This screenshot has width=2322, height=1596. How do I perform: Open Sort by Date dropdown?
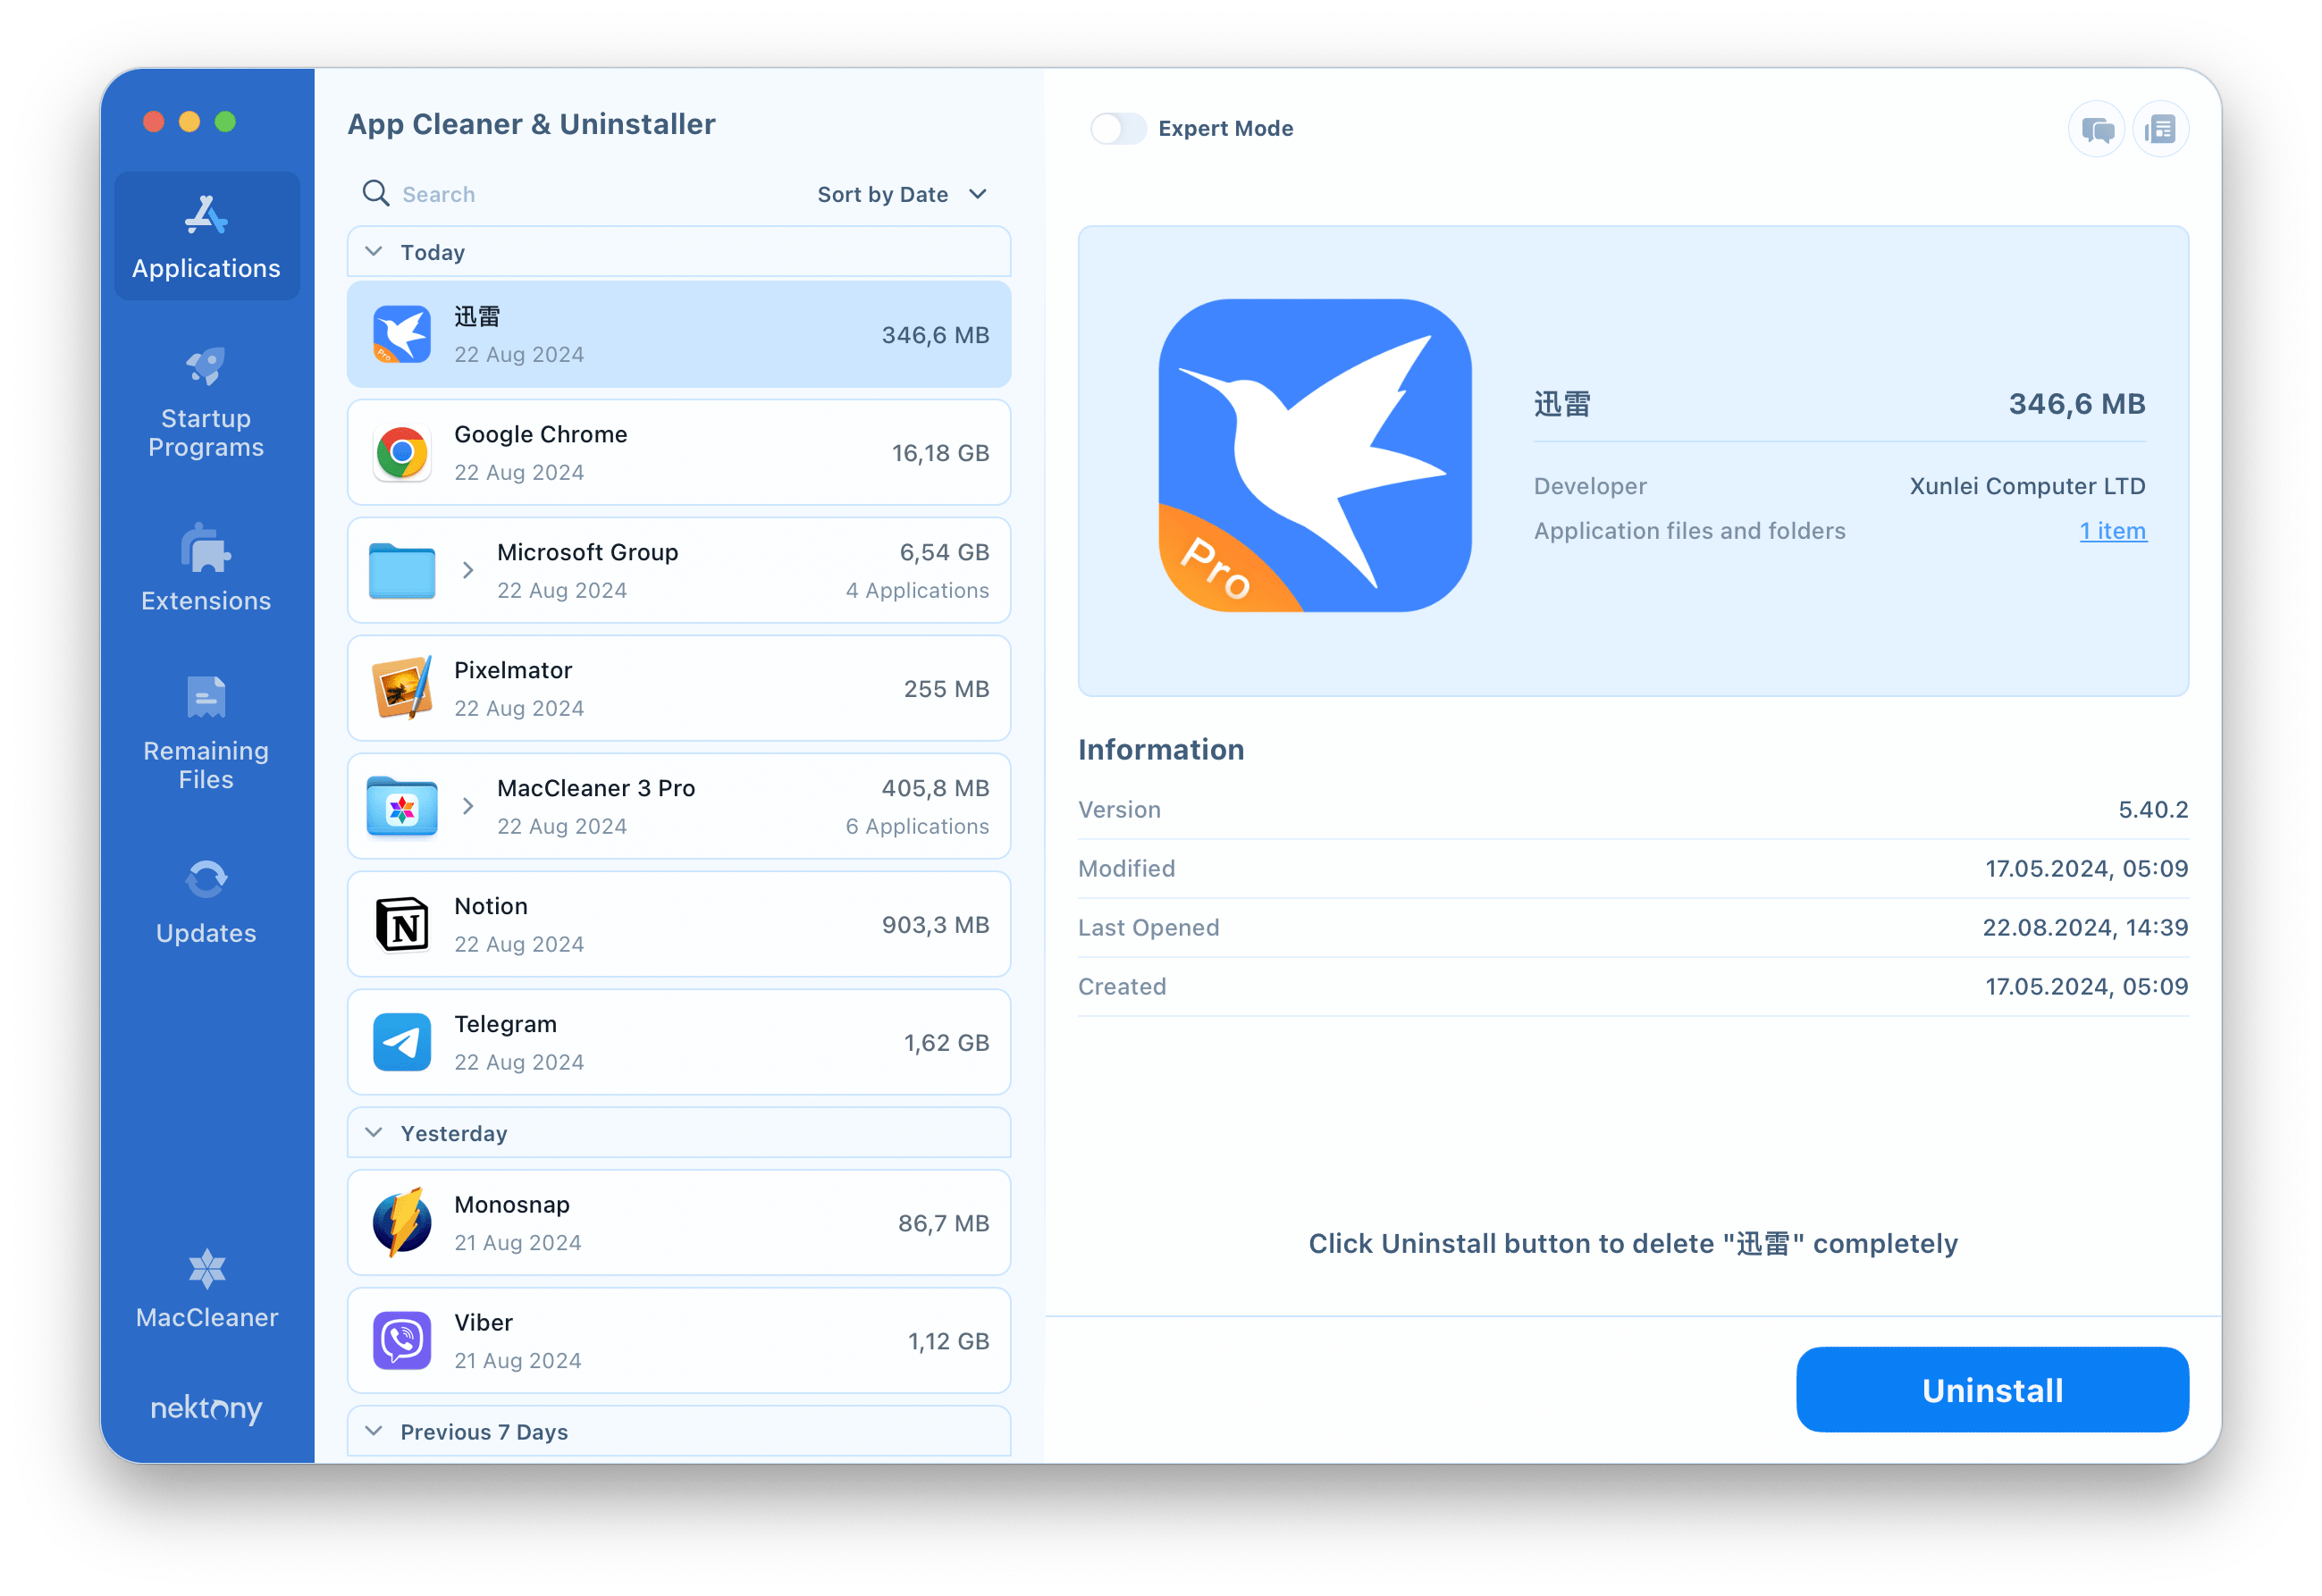900,194
